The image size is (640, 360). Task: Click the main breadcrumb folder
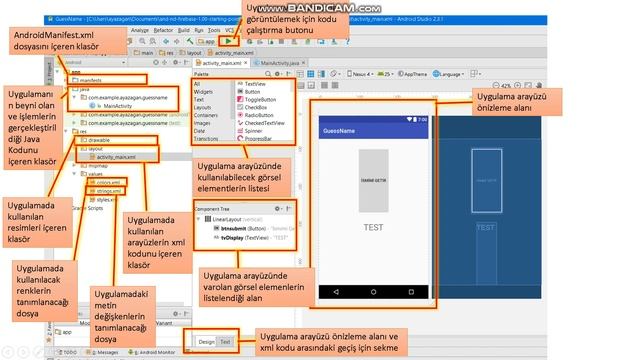click(144, 53)
